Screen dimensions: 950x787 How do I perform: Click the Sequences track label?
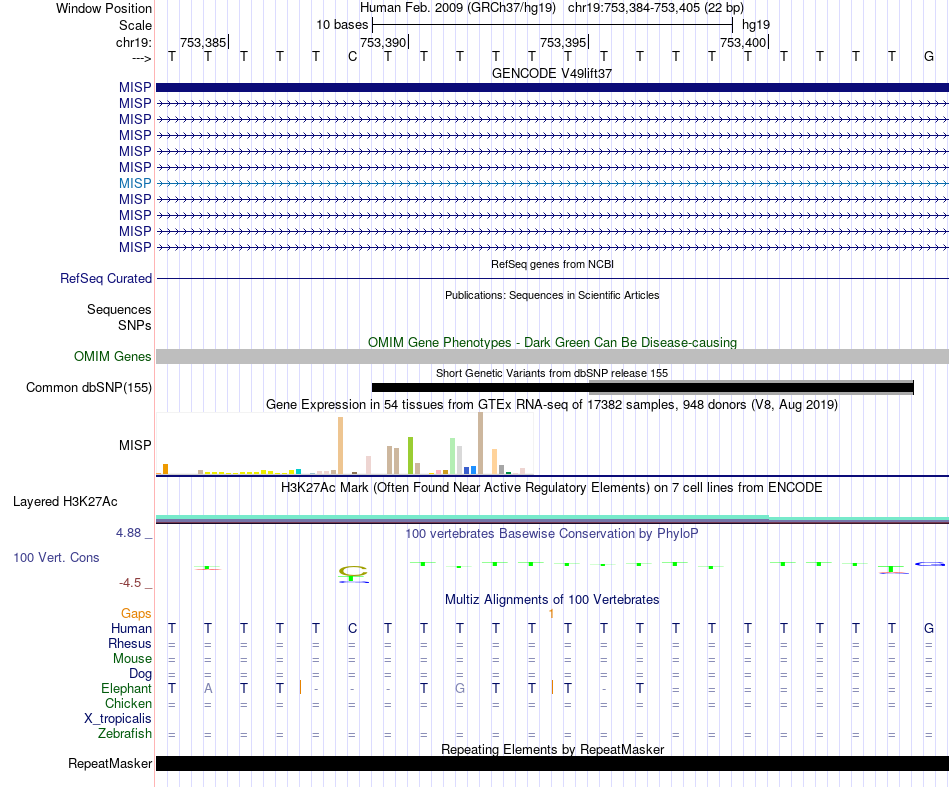[119, 310]
